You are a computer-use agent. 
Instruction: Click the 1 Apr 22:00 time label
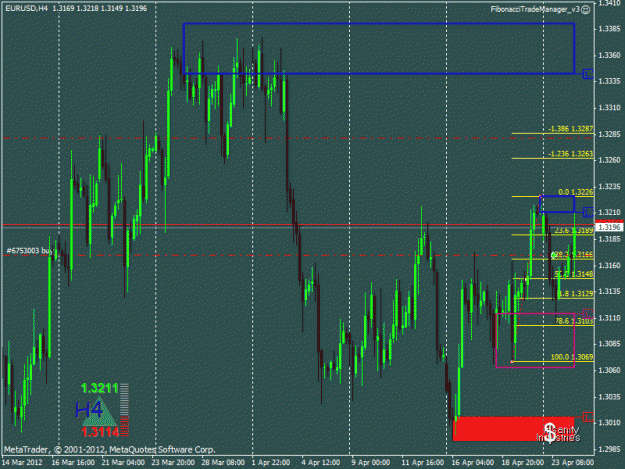point(271,462)
